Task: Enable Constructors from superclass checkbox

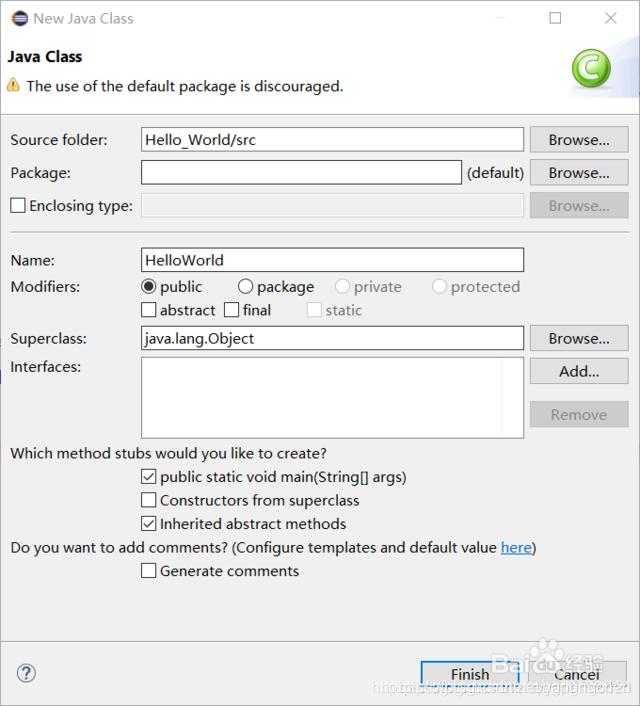Action: pos(149,500)
